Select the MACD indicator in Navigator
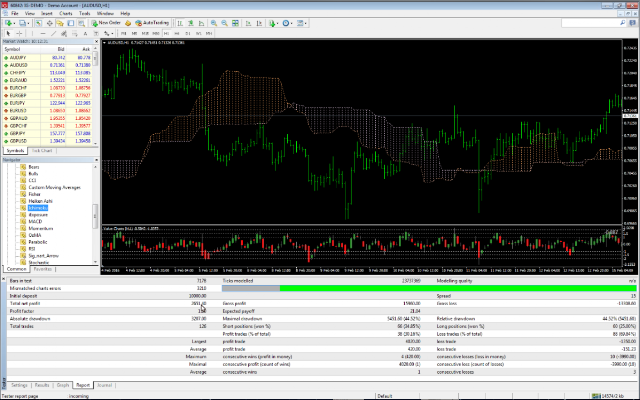The height and width of the screenshot is (400, 640). pos(35,222)
